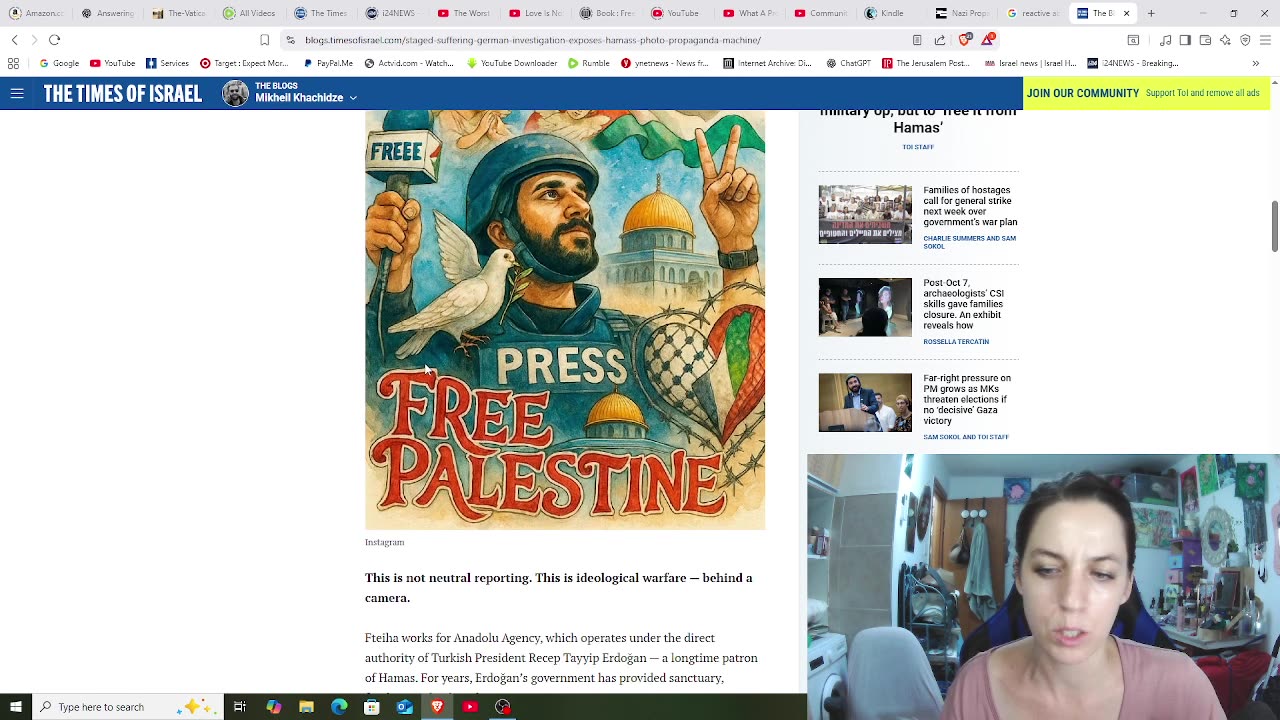Open the apps grid in the bookmarks bar
The height and width of the screenshot is (720, 1280).
[13, 63]
